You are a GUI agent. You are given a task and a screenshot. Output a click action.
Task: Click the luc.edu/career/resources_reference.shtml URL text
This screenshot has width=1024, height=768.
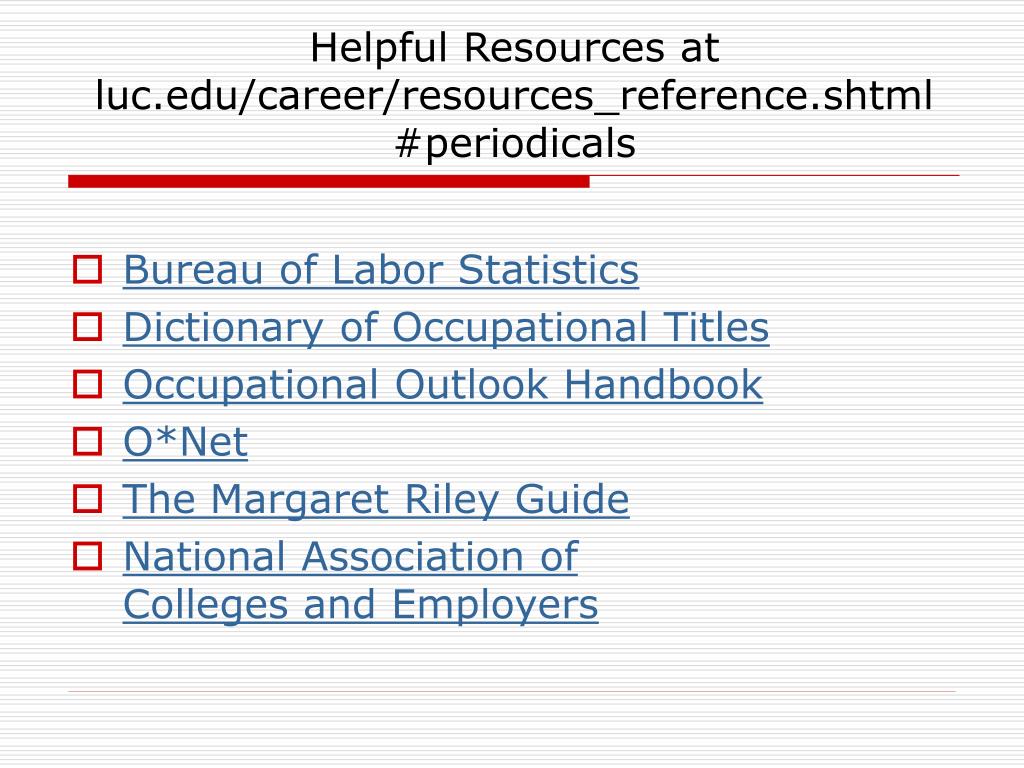tap(514, 95)
